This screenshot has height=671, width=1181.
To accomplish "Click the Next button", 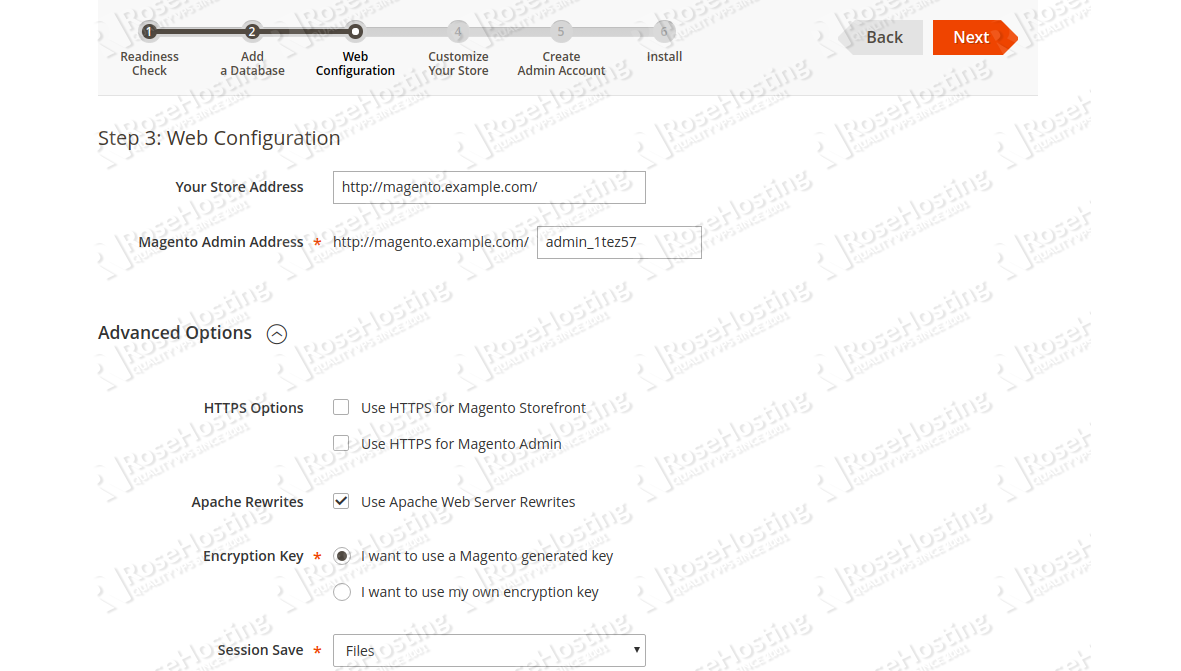I will 968,36.
